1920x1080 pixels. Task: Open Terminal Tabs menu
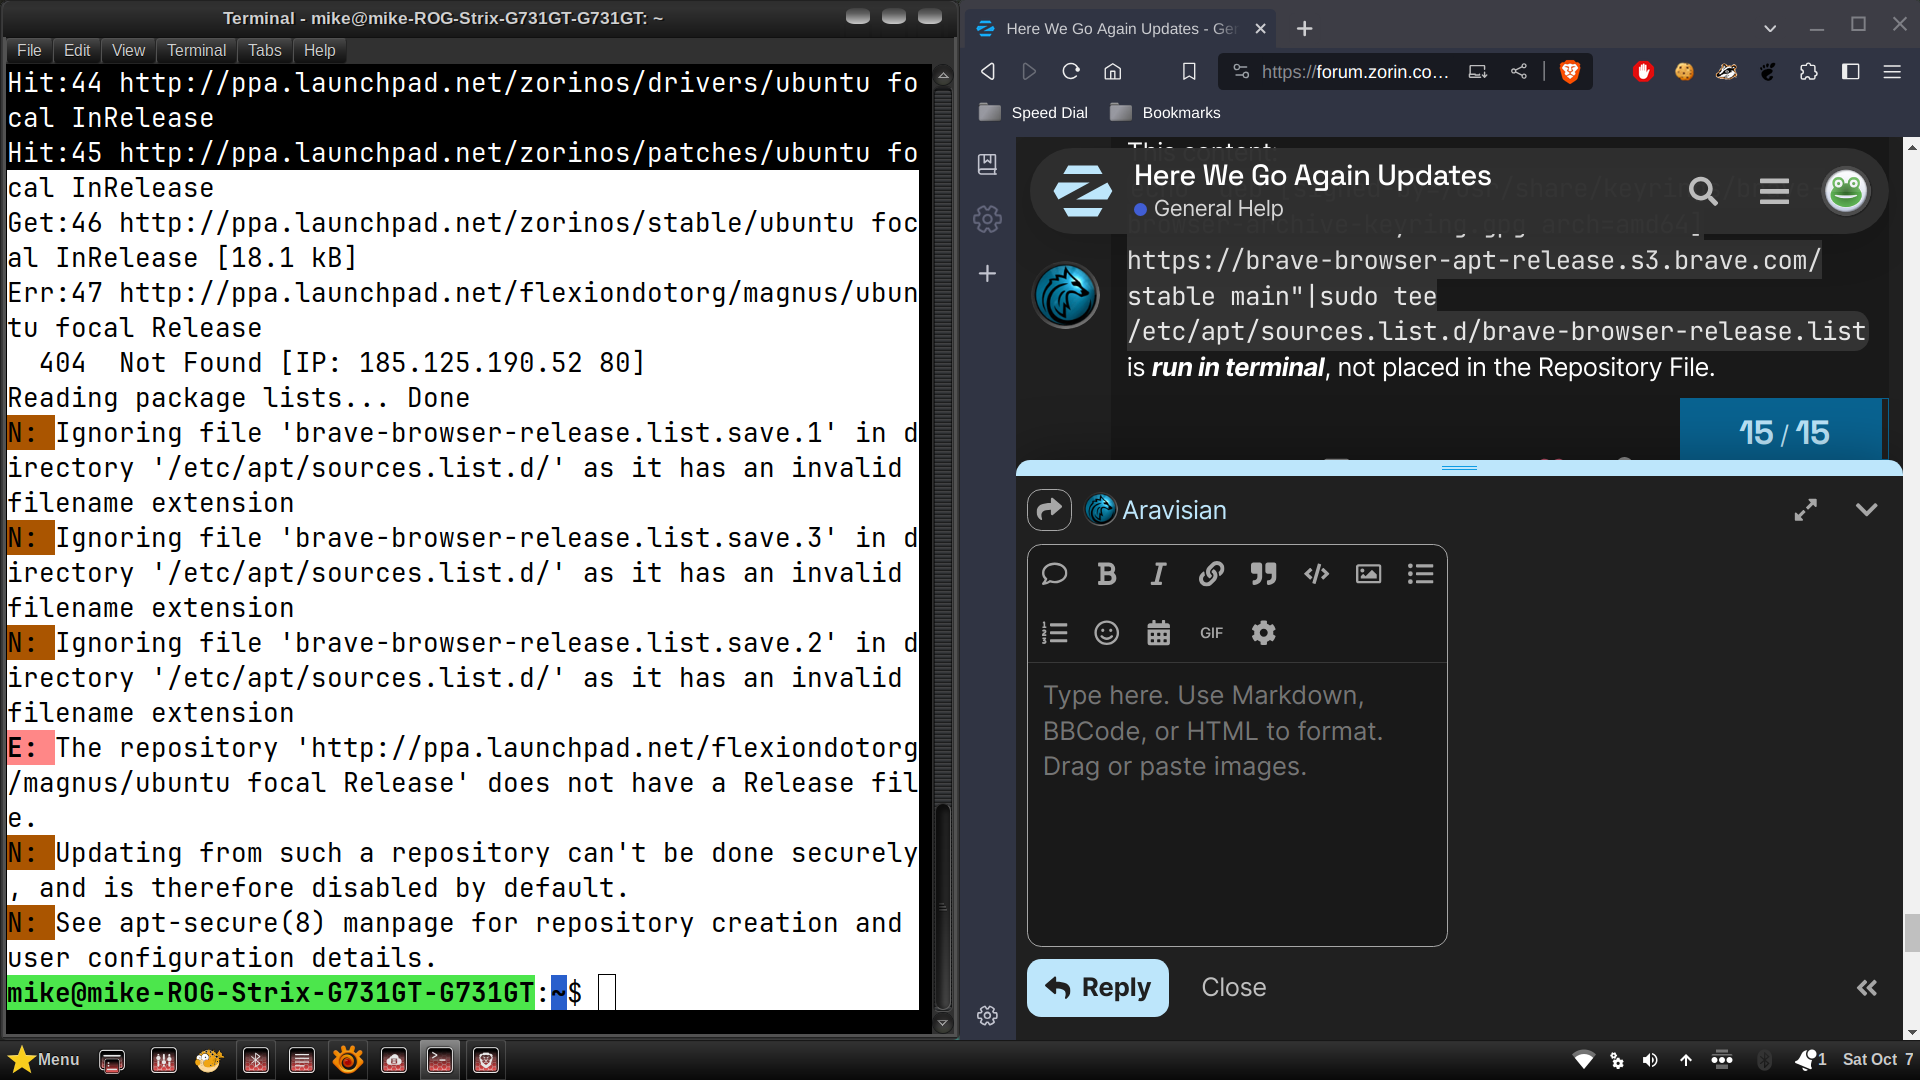(x=265, y=50)
